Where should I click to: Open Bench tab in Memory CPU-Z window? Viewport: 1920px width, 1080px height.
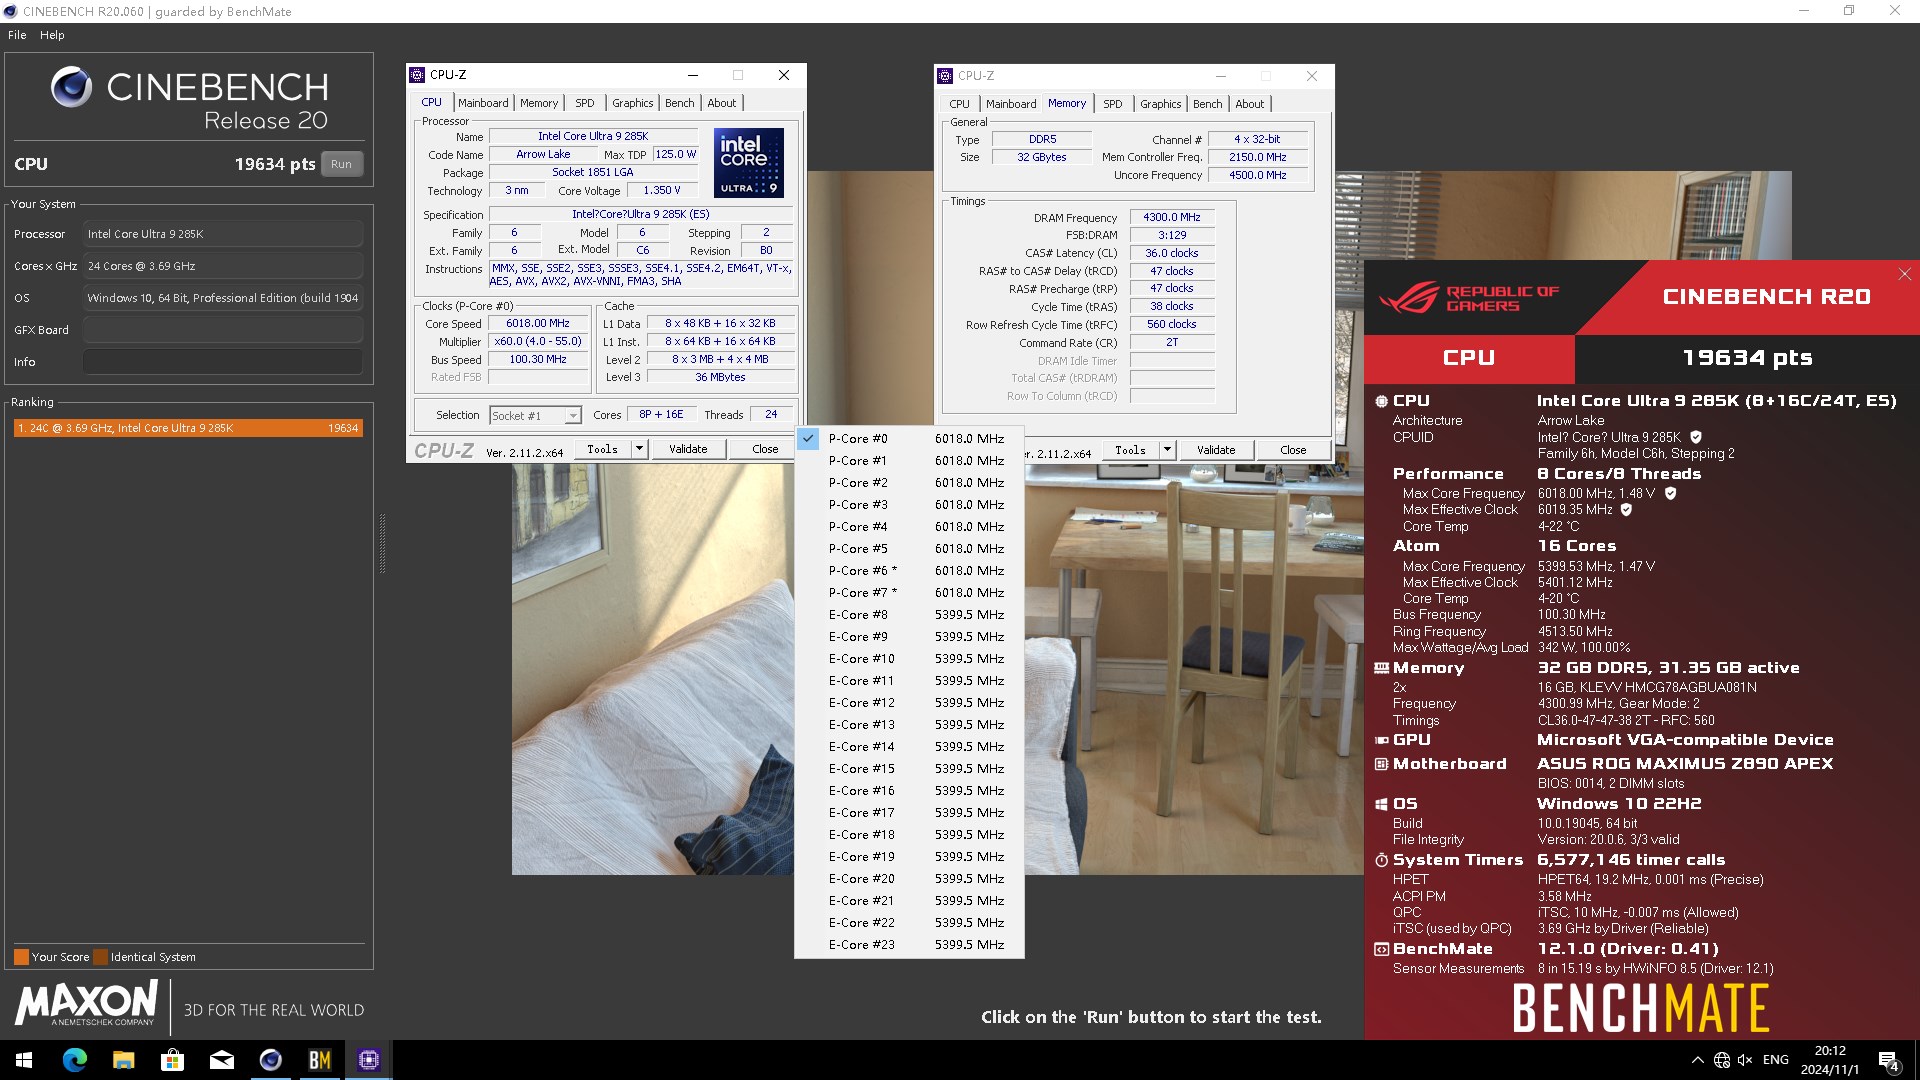point(1207,104)
